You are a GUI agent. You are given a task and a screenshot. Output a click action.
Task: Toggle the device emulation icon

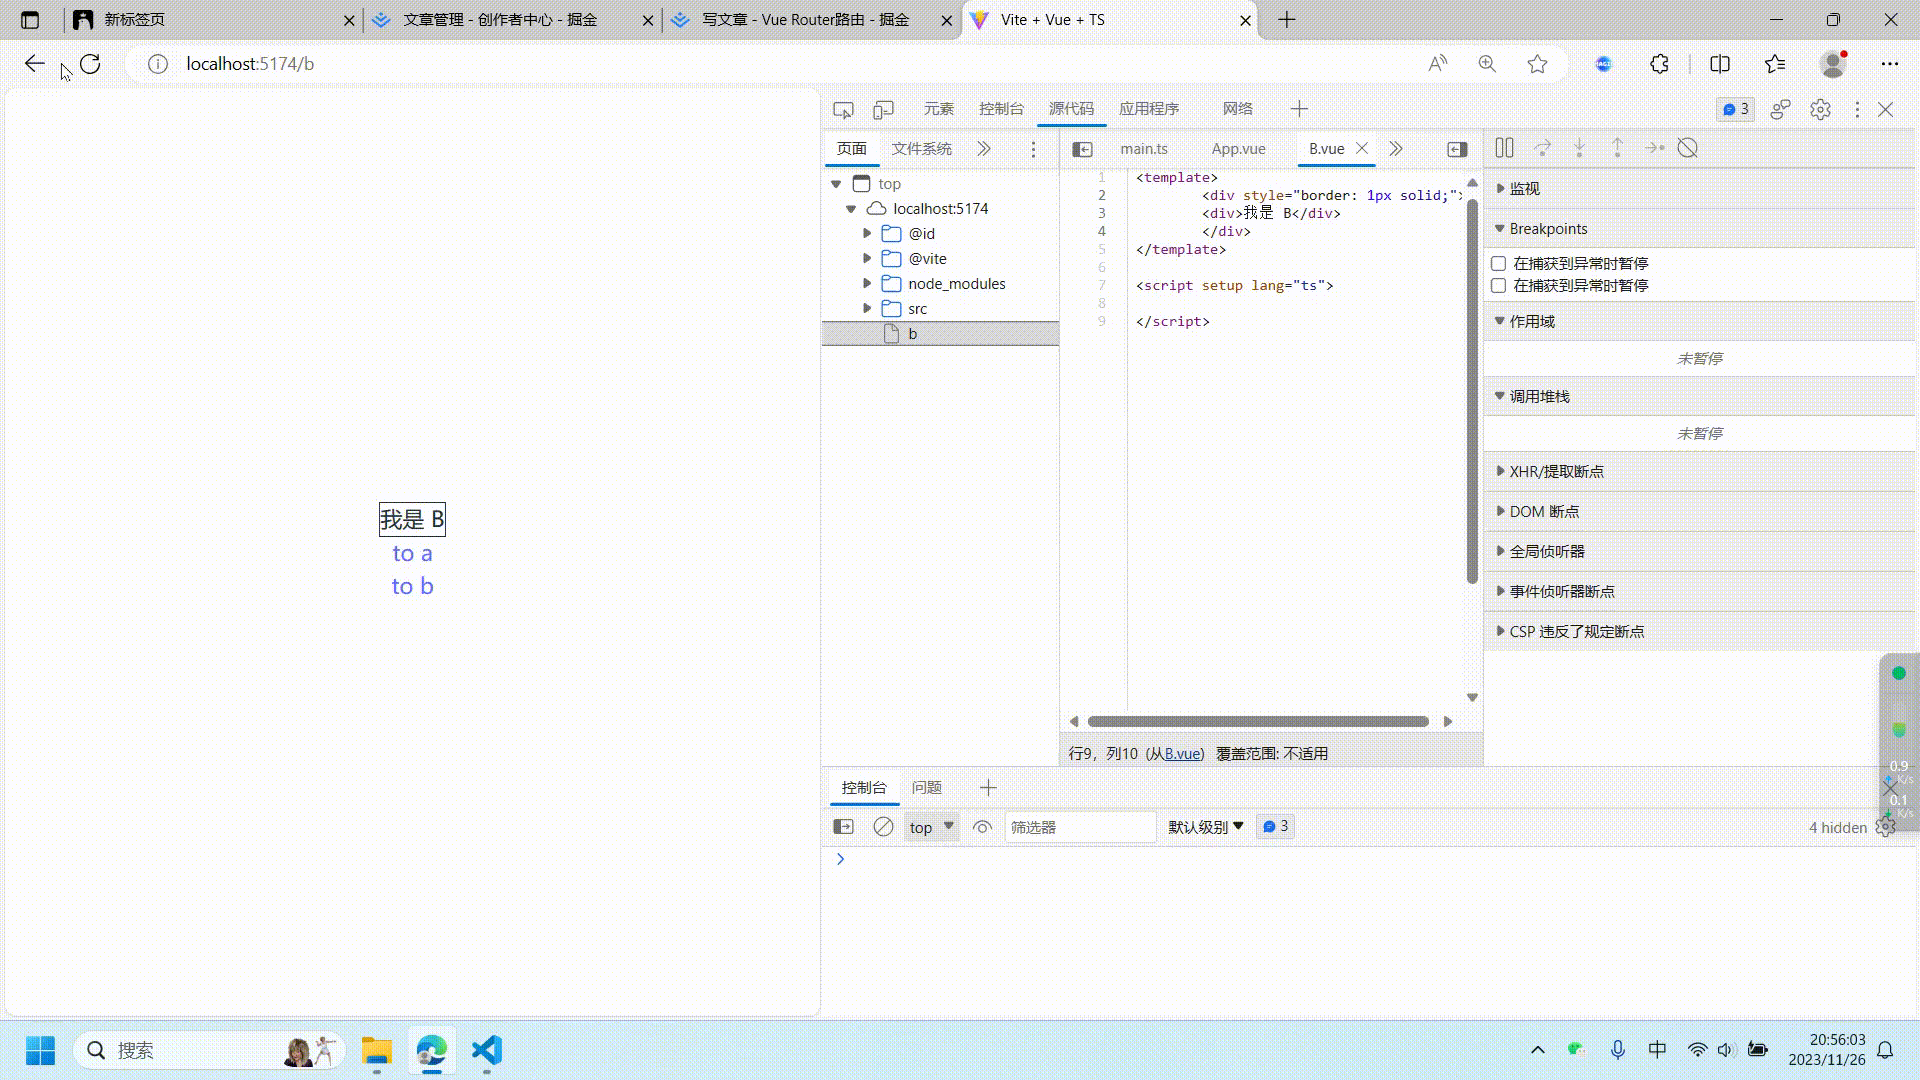[883, 109]
